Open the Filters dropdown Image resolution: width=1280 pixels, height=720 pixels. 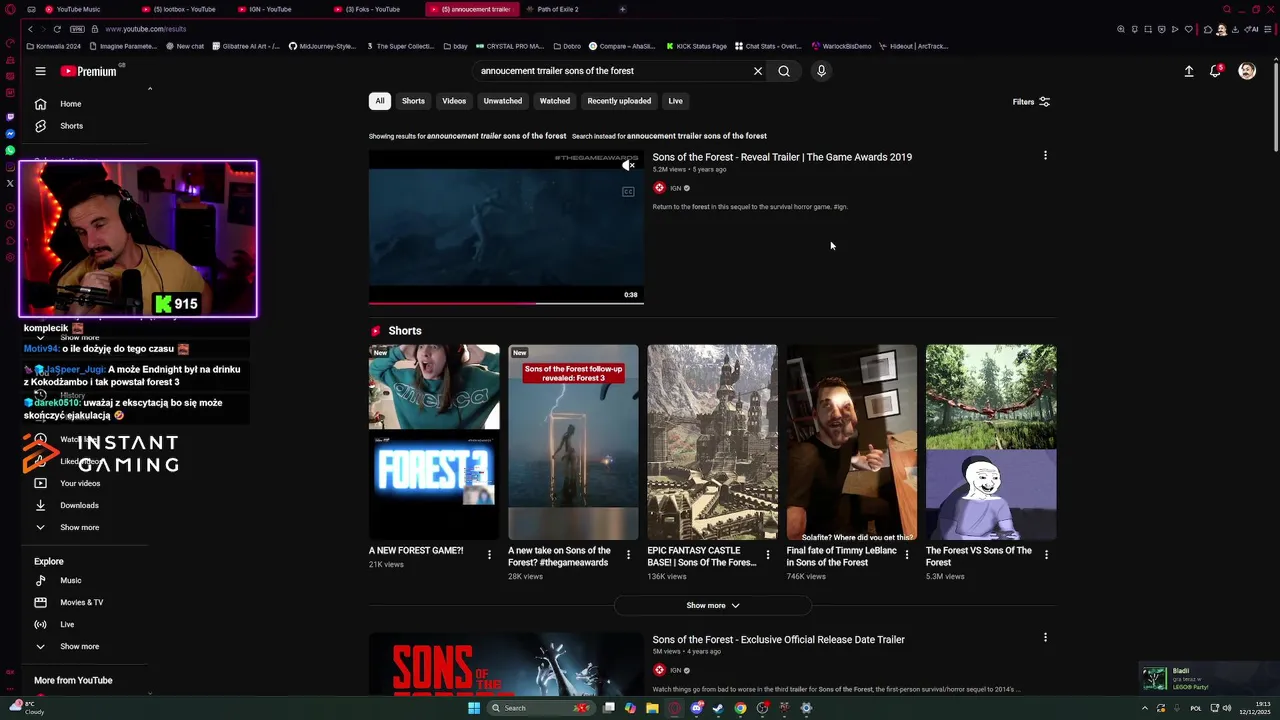[1031, 102]
